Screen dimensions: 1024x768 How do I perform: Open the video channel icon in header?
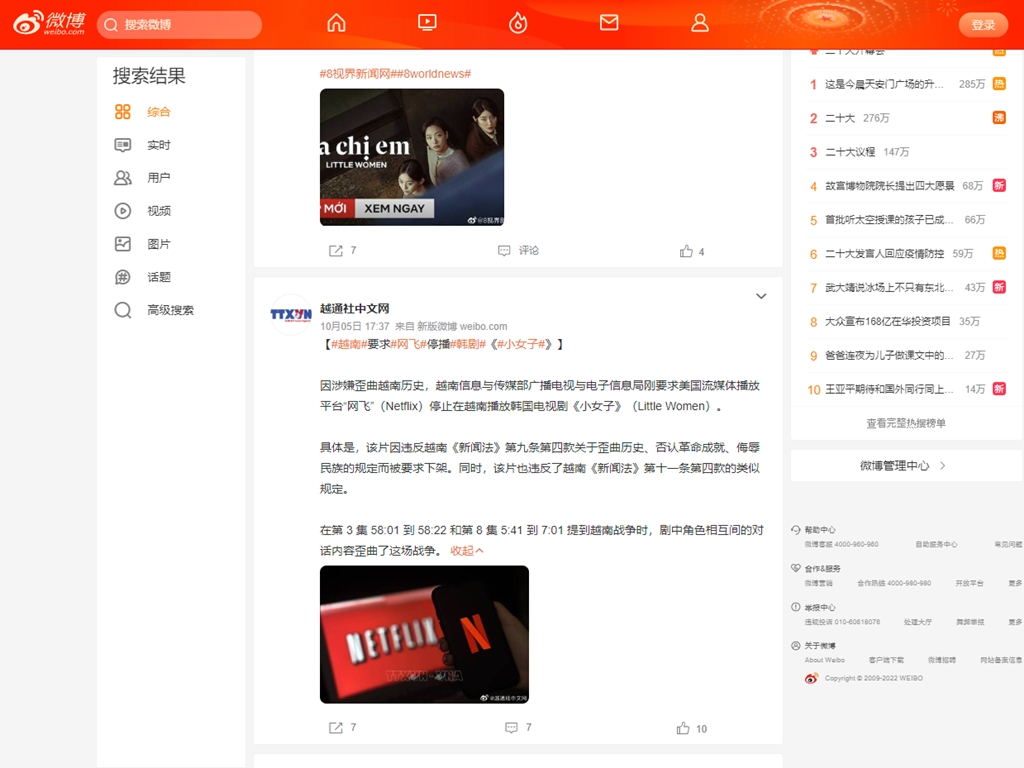pyautogui.click(x=427, y=23)
